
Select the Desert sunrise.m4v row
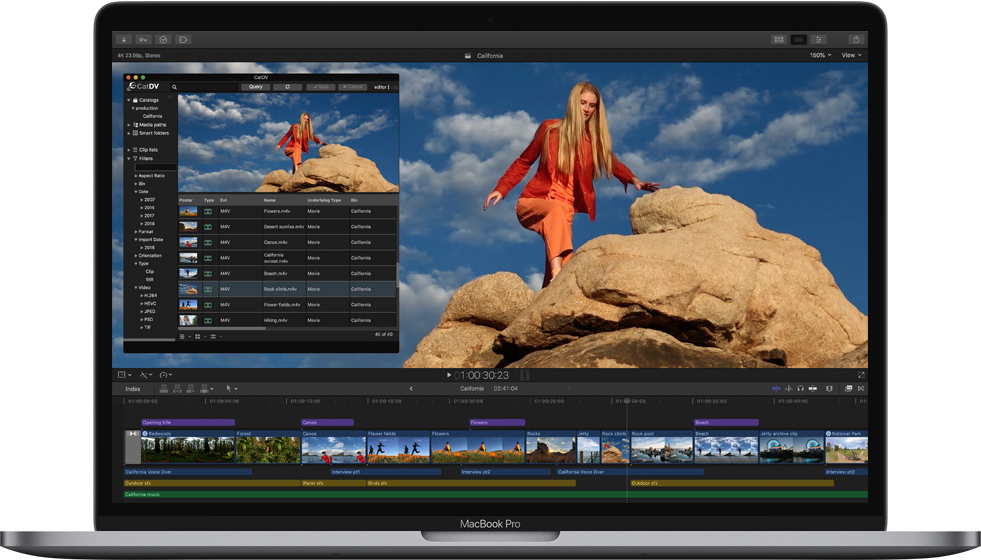[288, 227]
